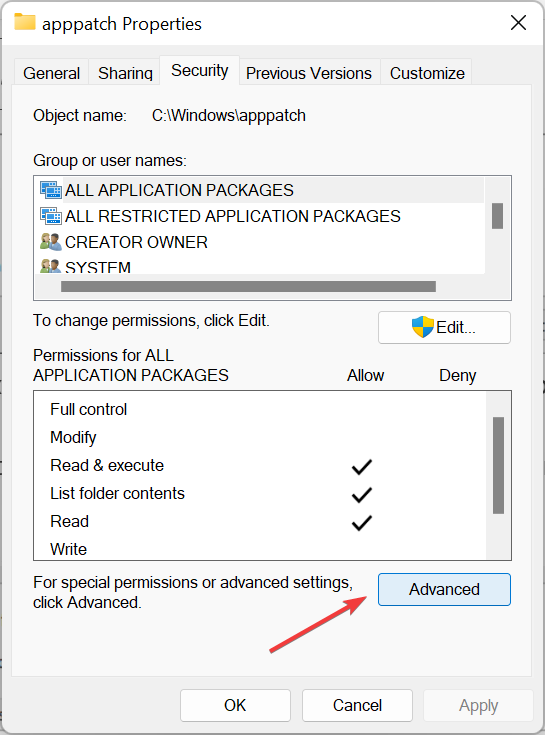Viewport: 545px width, 735px height.
Task: Click the SYSTEM user icon
Action: click(x=51, y=266)
